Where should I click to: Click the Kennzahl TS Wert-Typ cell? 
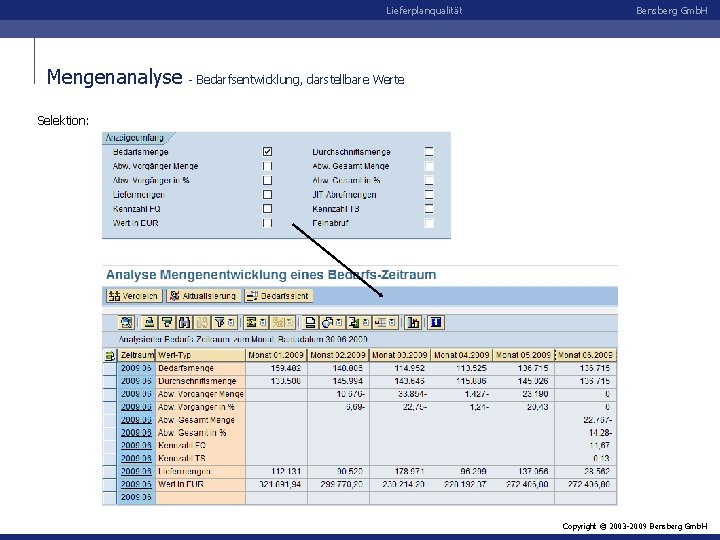click(x=201, y=458)
